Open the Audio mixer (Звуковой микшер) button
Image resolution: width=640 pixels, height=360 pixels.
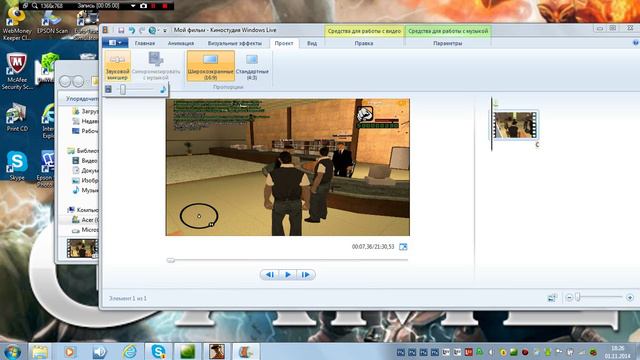(117, 66)
